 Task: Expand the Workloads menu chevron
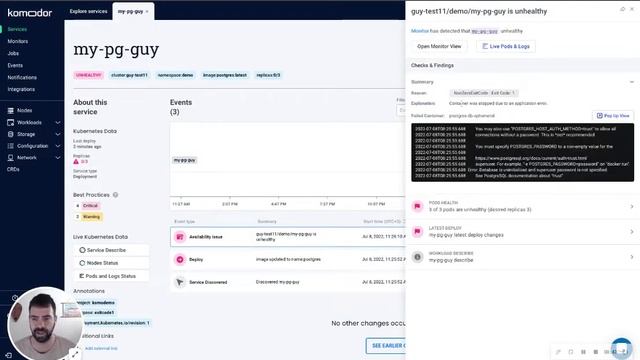[x=58, y=122]
